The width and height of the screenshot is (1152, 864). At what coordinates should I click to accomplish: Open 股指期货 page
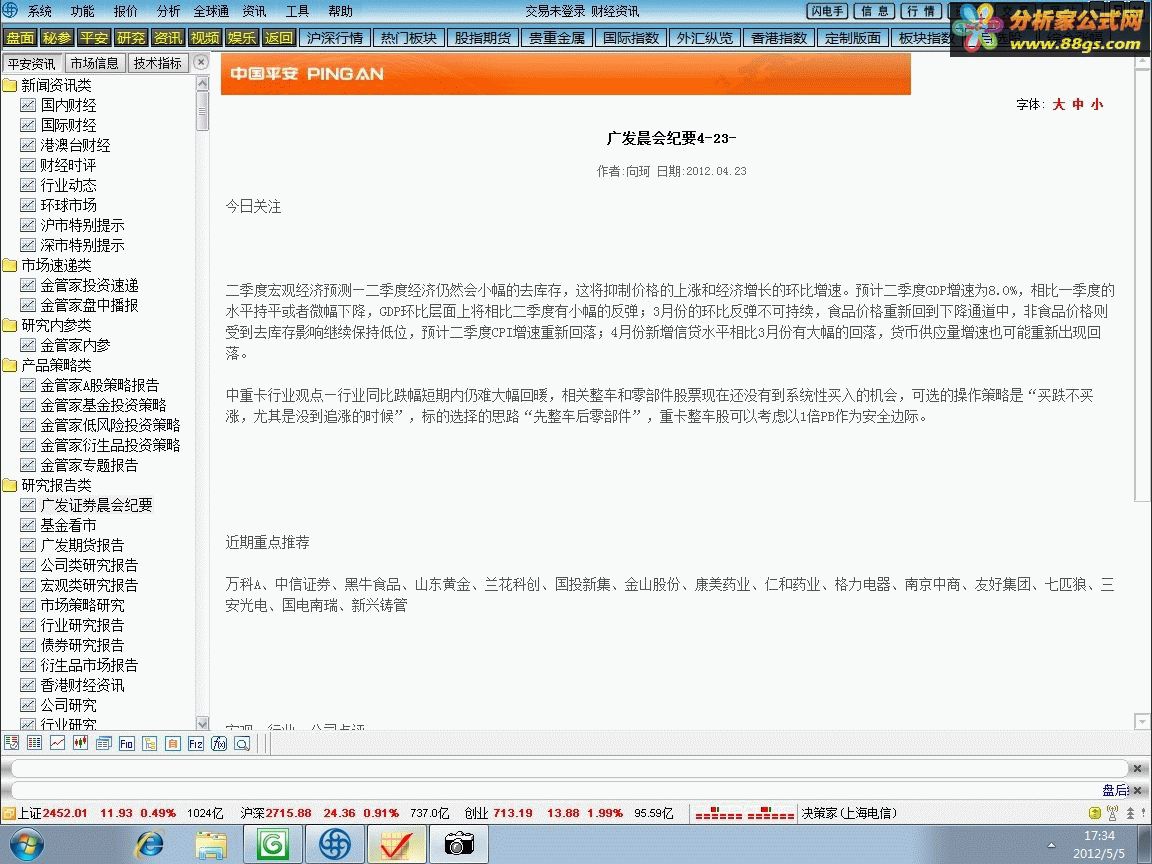click(483, 37)
